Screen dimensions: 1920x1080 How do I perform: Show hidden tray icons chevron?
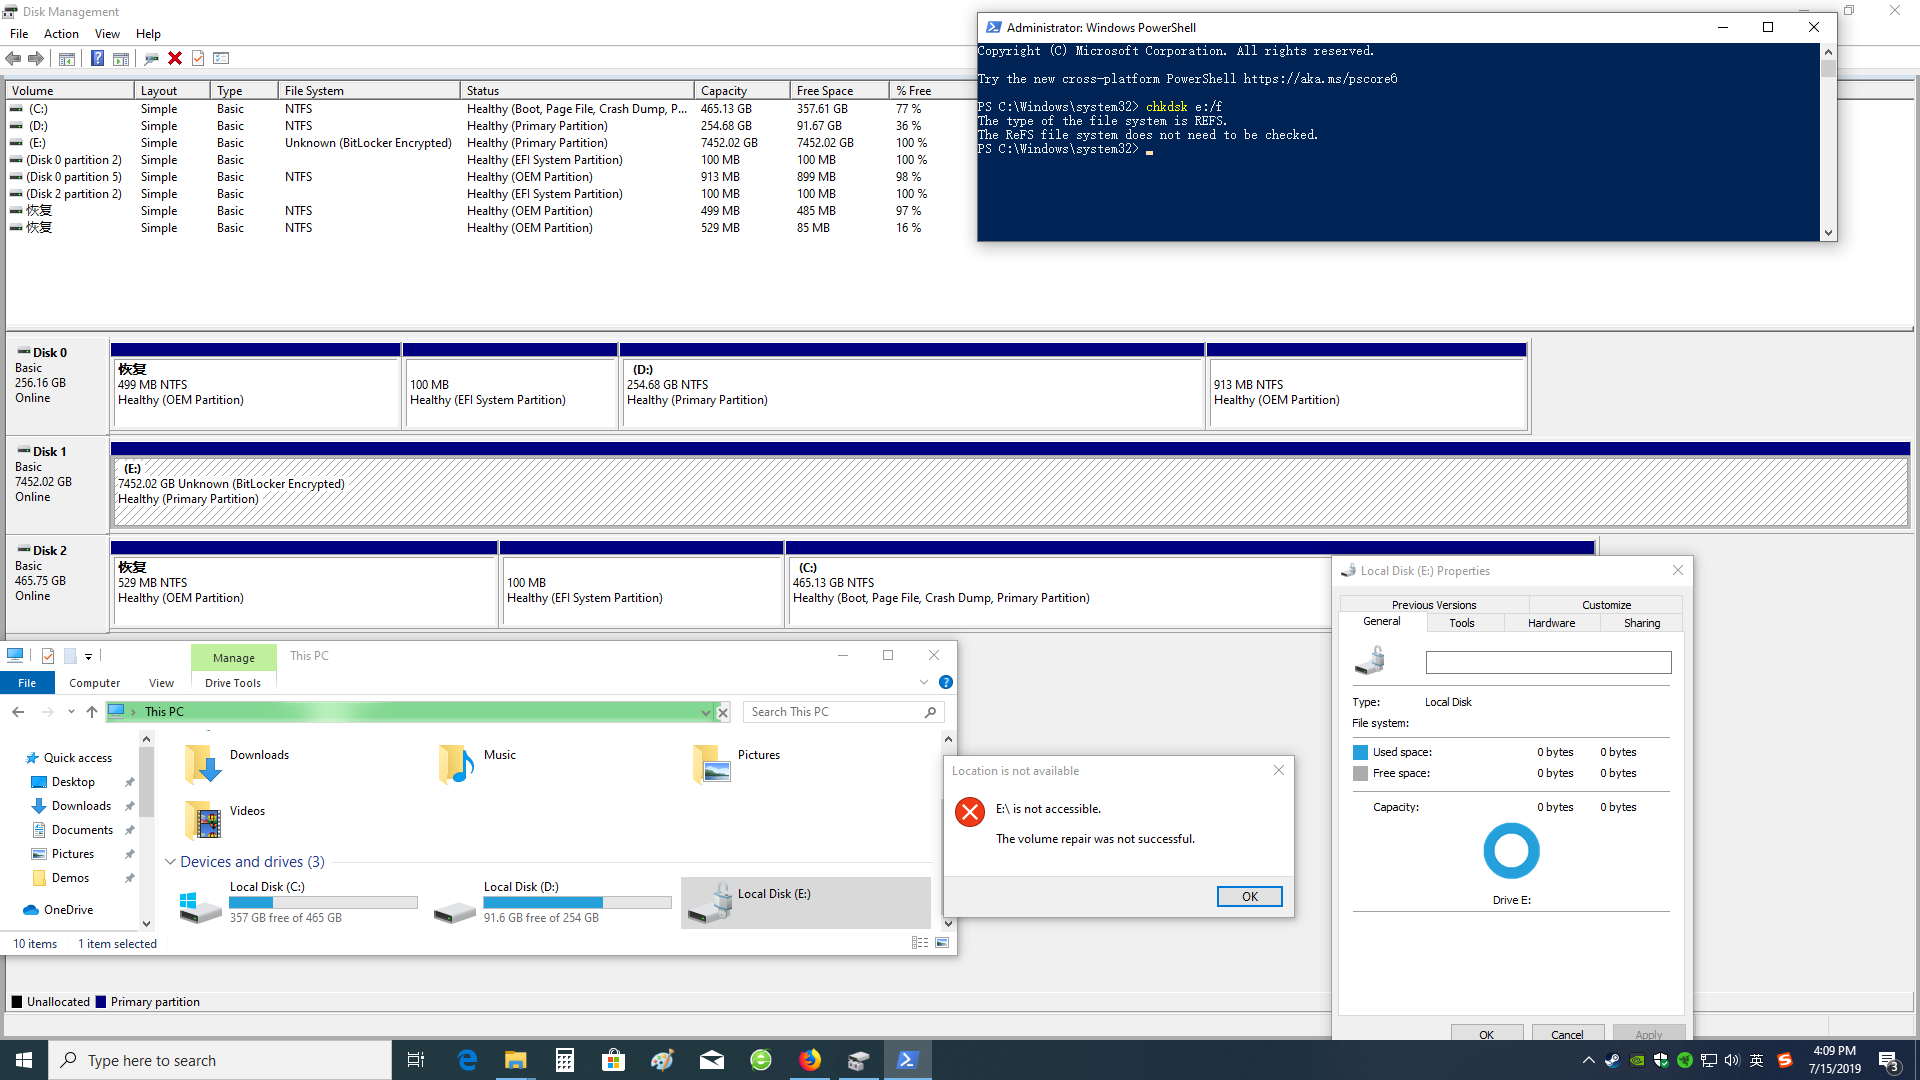pyautogui.click(x=1588, y=1060)
